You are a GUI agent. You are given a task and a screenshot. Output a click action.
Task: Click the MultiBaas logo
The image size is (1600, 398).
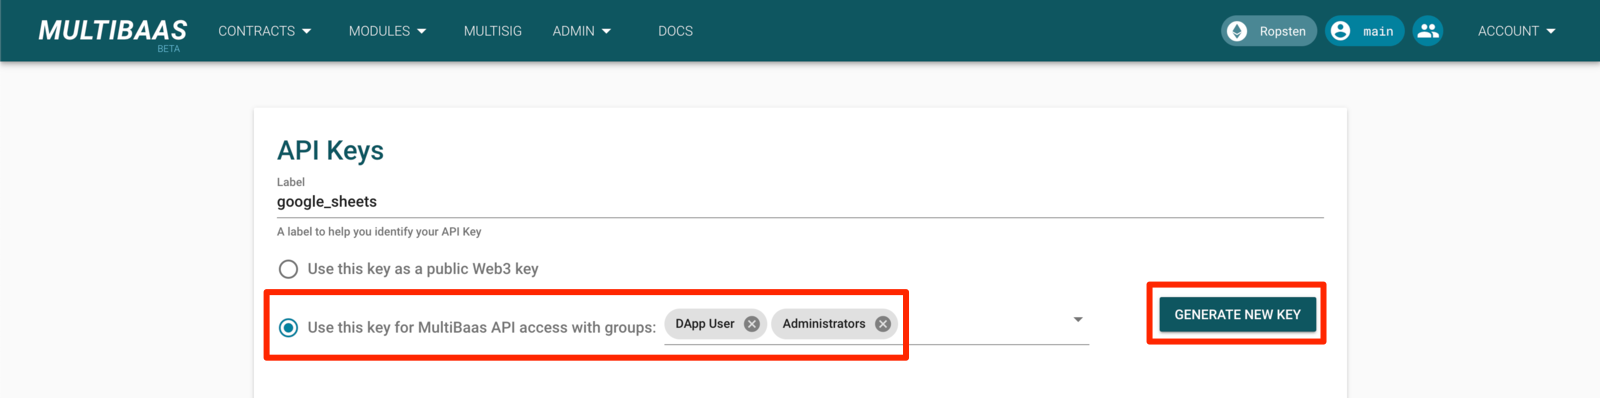pyautogui.click(x=113, y=32)
